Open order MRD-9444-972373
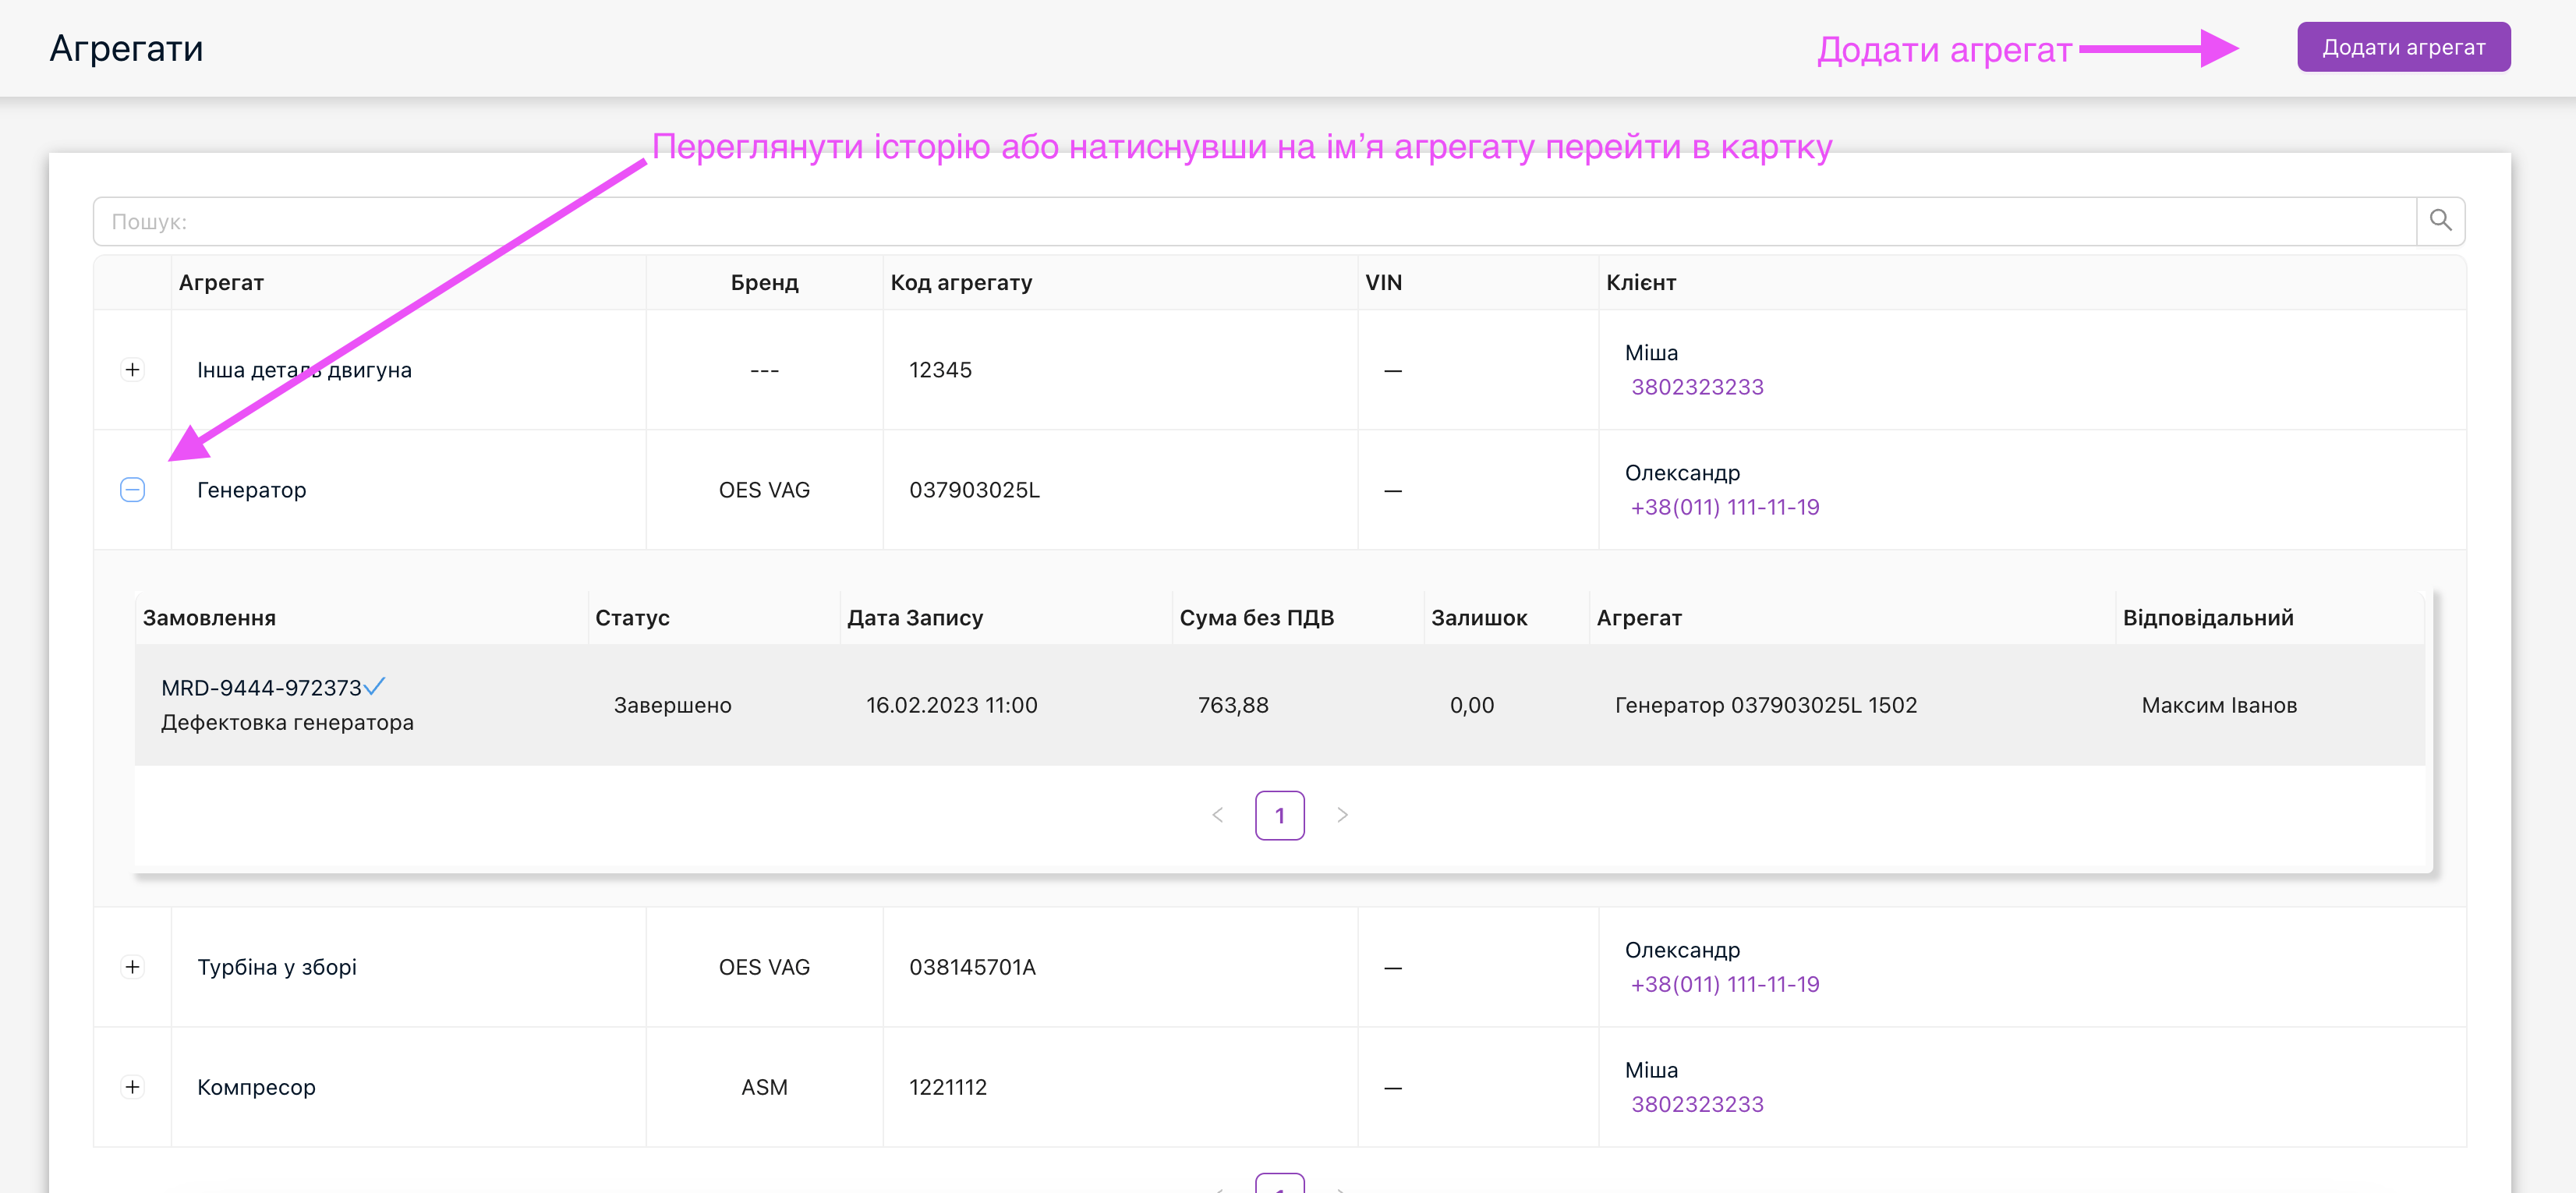 pyautogui.click(x=261, y=688)
